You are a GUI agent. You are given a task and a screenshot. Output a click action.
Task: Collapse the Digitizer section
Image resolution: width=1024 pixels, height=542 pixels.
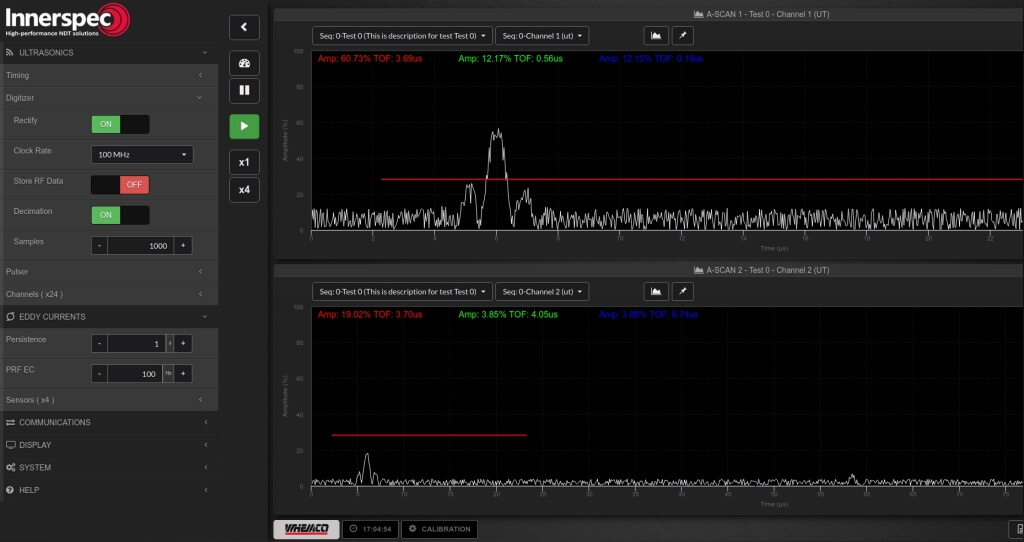point(109,98)
